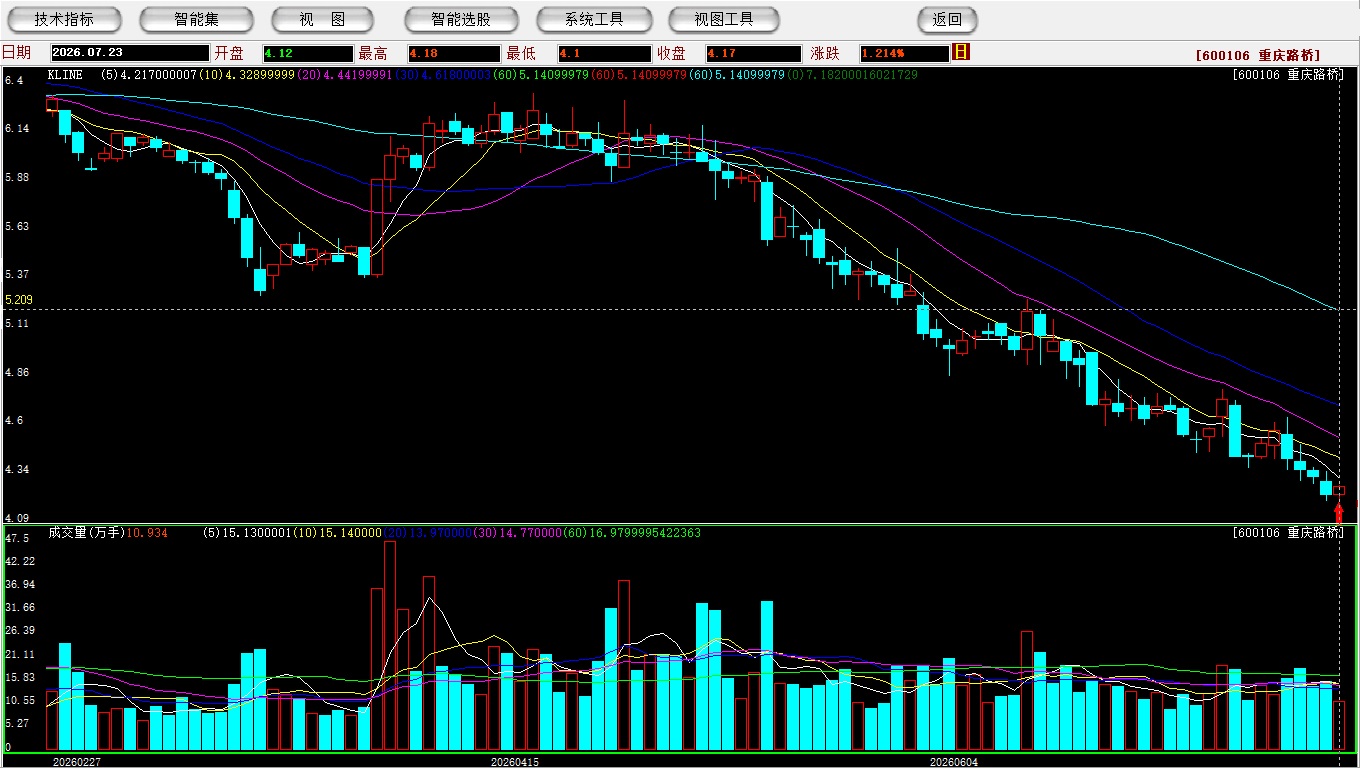1360x768 pixels.
Task: Select the 智能选股 button
Action: pos(461,19)
